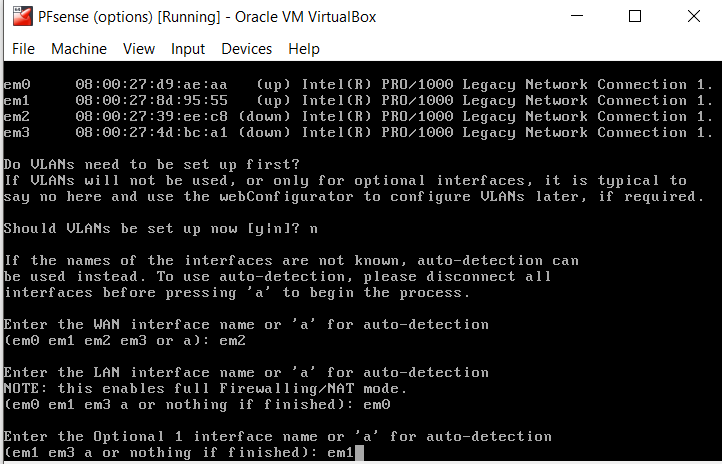Minimize the PFsense VM window
The height and width of the screenshot is (464, 722).
577,16
